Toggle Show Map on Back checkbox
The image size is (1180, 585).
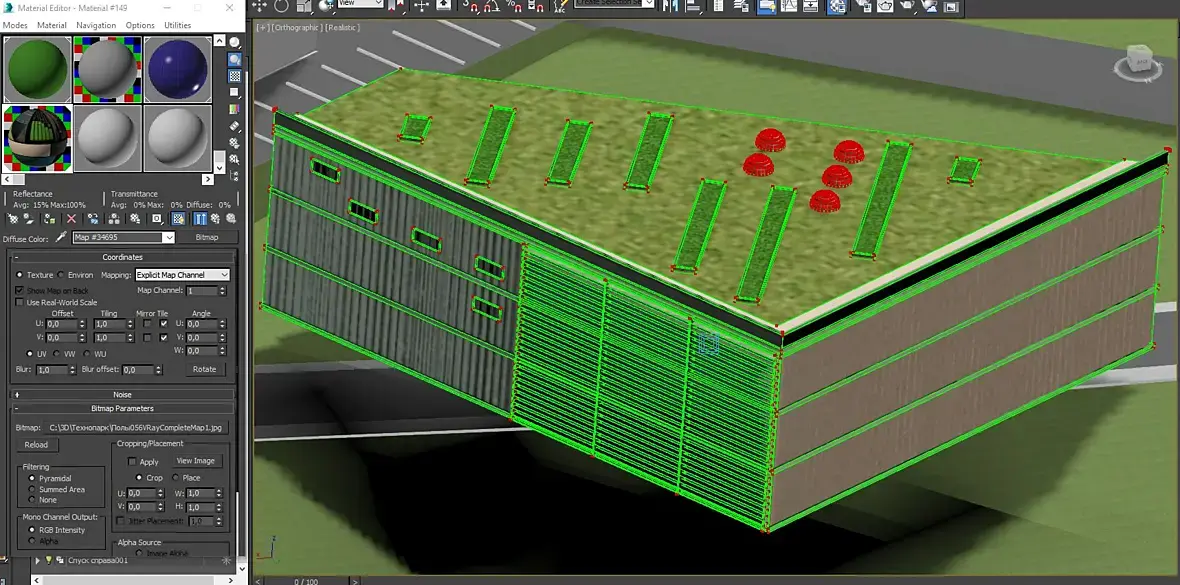[20, 290]
